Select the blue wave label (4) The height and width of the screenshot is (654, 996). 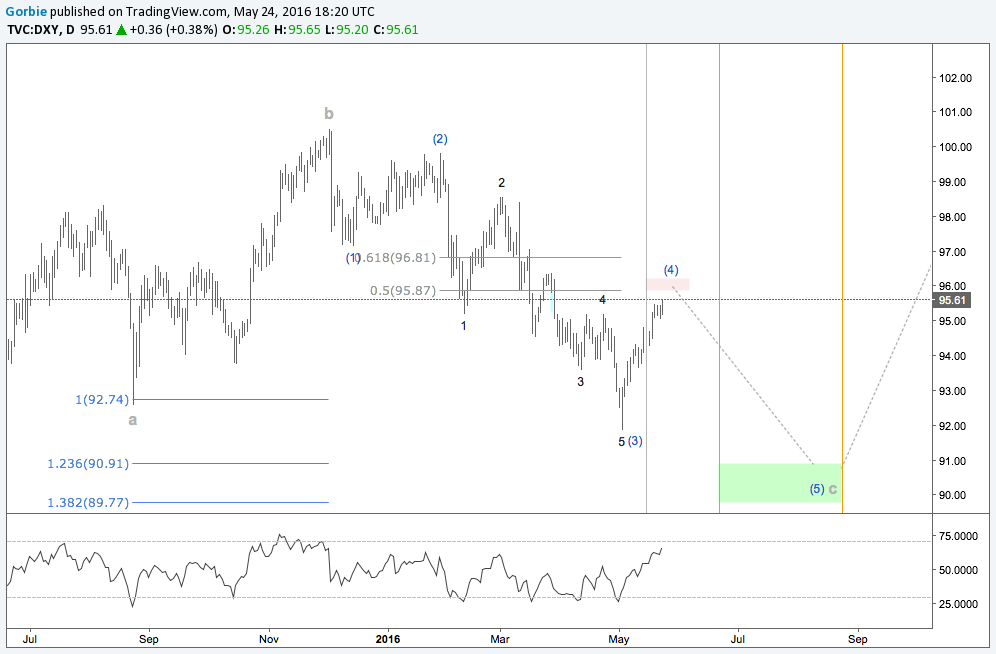671,270
